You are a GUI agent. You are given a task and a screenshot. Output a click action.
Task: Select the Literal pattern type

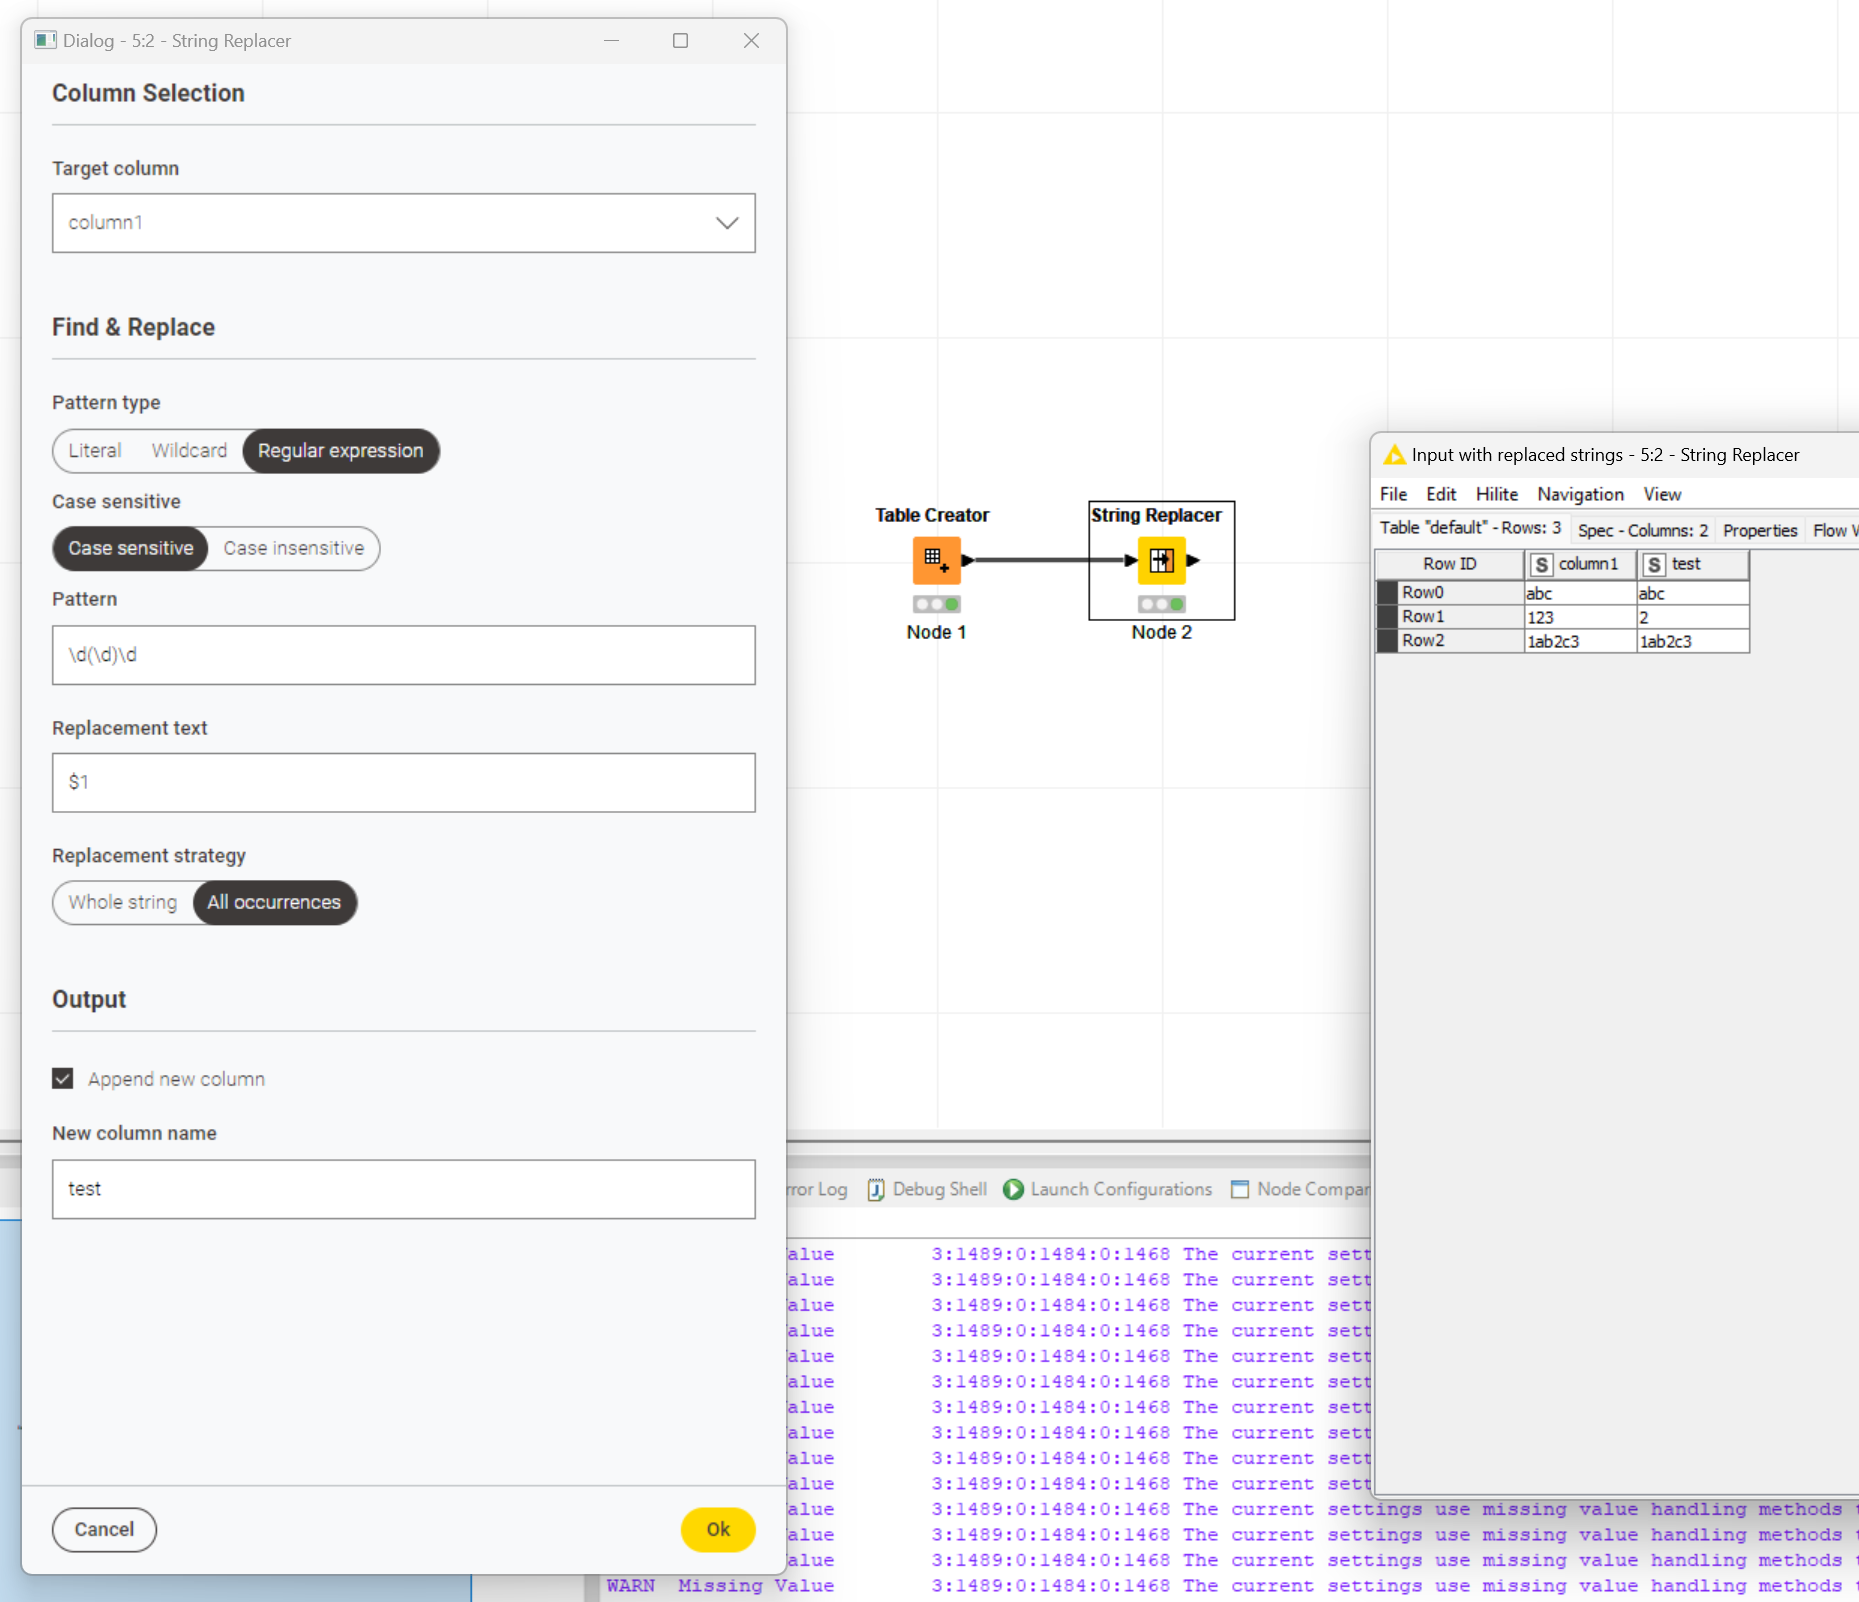[95, 451]
